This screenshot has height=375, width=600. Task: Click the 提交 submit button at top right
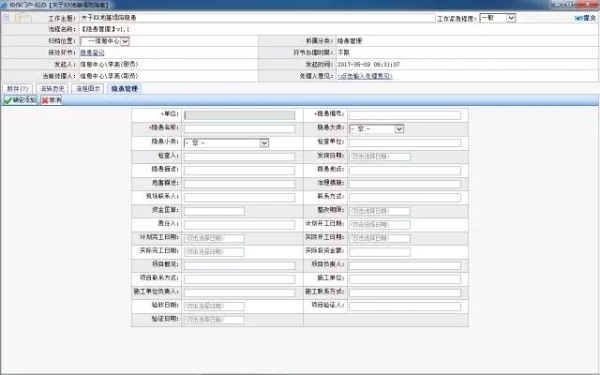click(x=585, y=18)
